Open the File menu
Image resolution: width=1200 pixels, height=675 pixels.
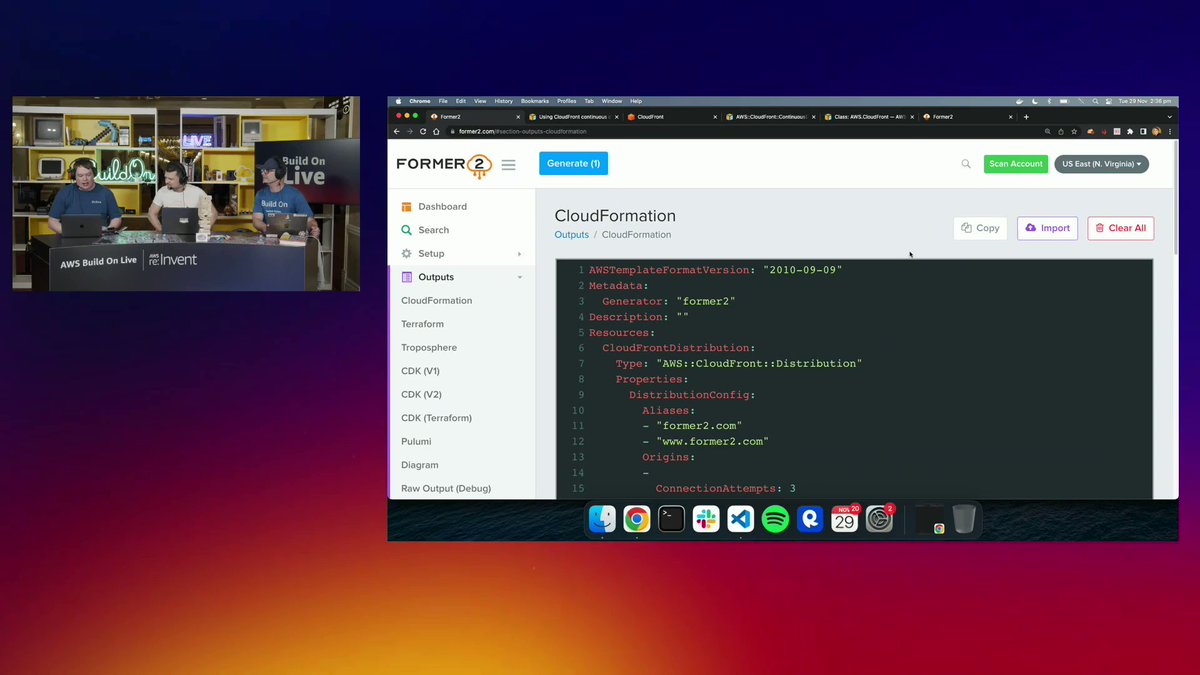pyautogui.click(x=443, y=101)
